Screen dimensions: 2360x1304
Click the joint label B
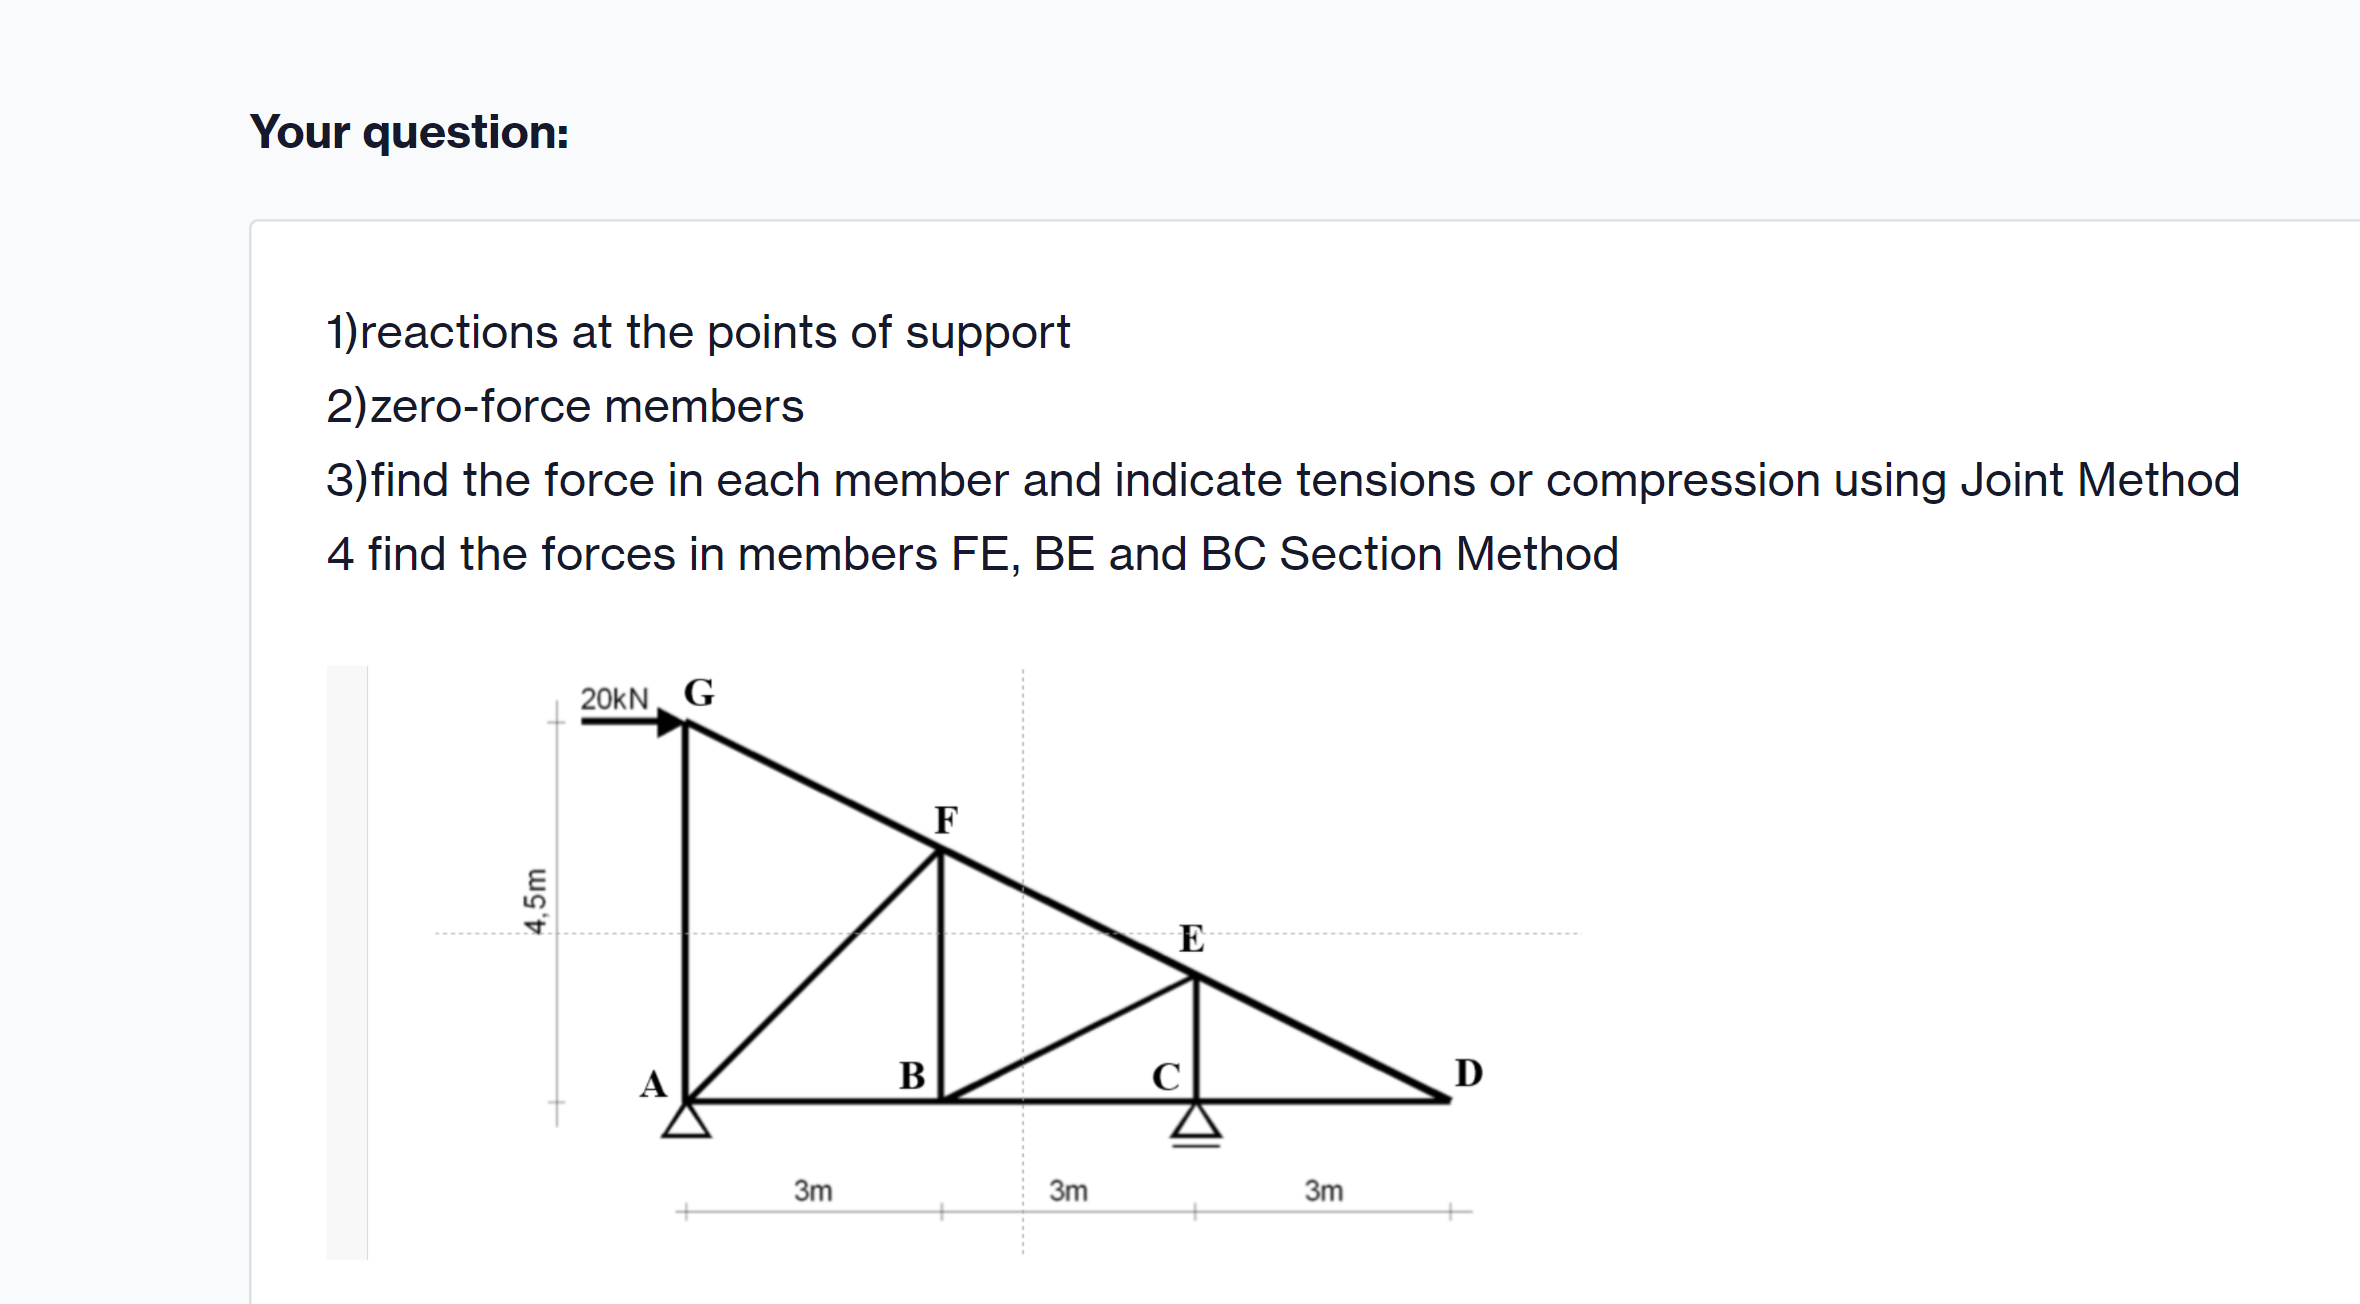point(912,1076)
